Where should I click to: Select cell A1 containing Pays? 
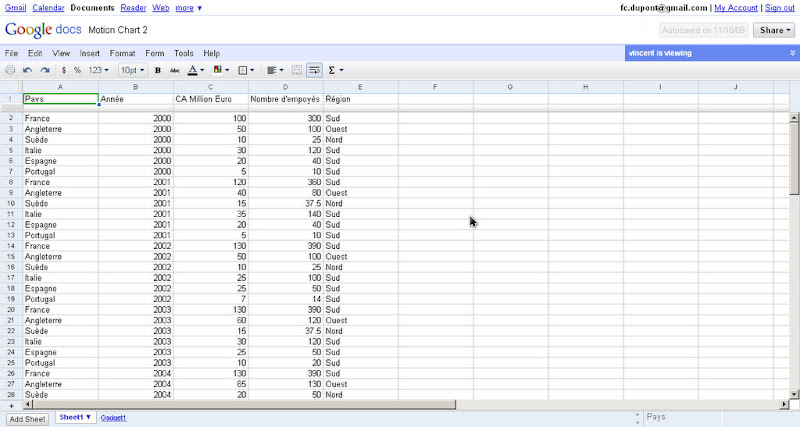pos(60,99)
